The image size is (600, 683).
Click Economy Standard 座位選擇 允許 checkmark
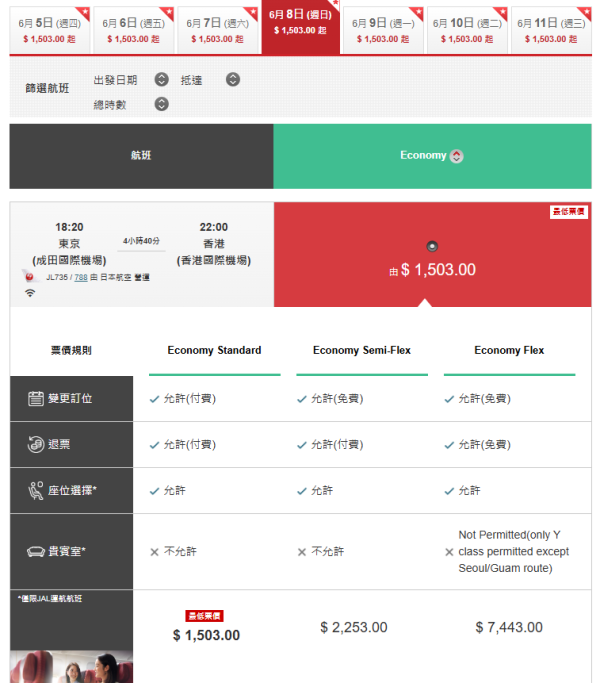(x=154, y=491)
